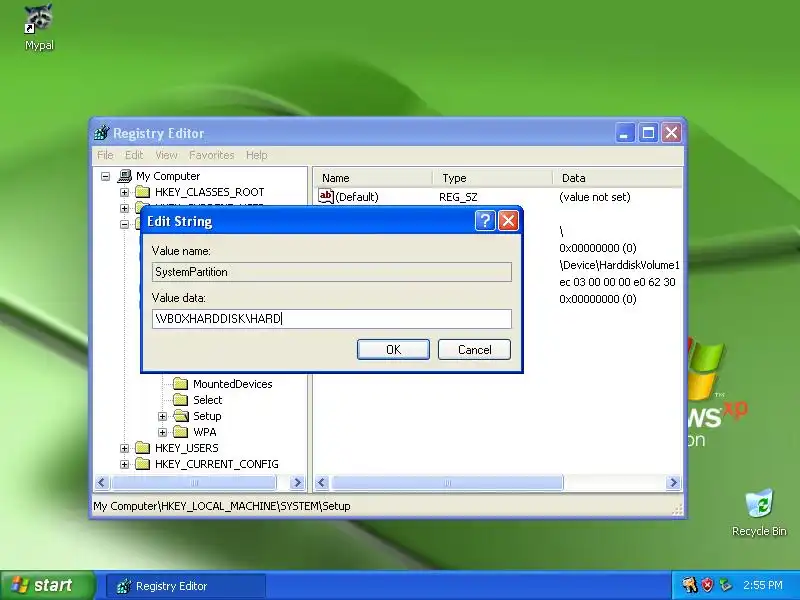This screenshot has height=600, width=800.
Task: Expand the HKEY_CURRENT_CONFIG node
Action: coord(124,464)
